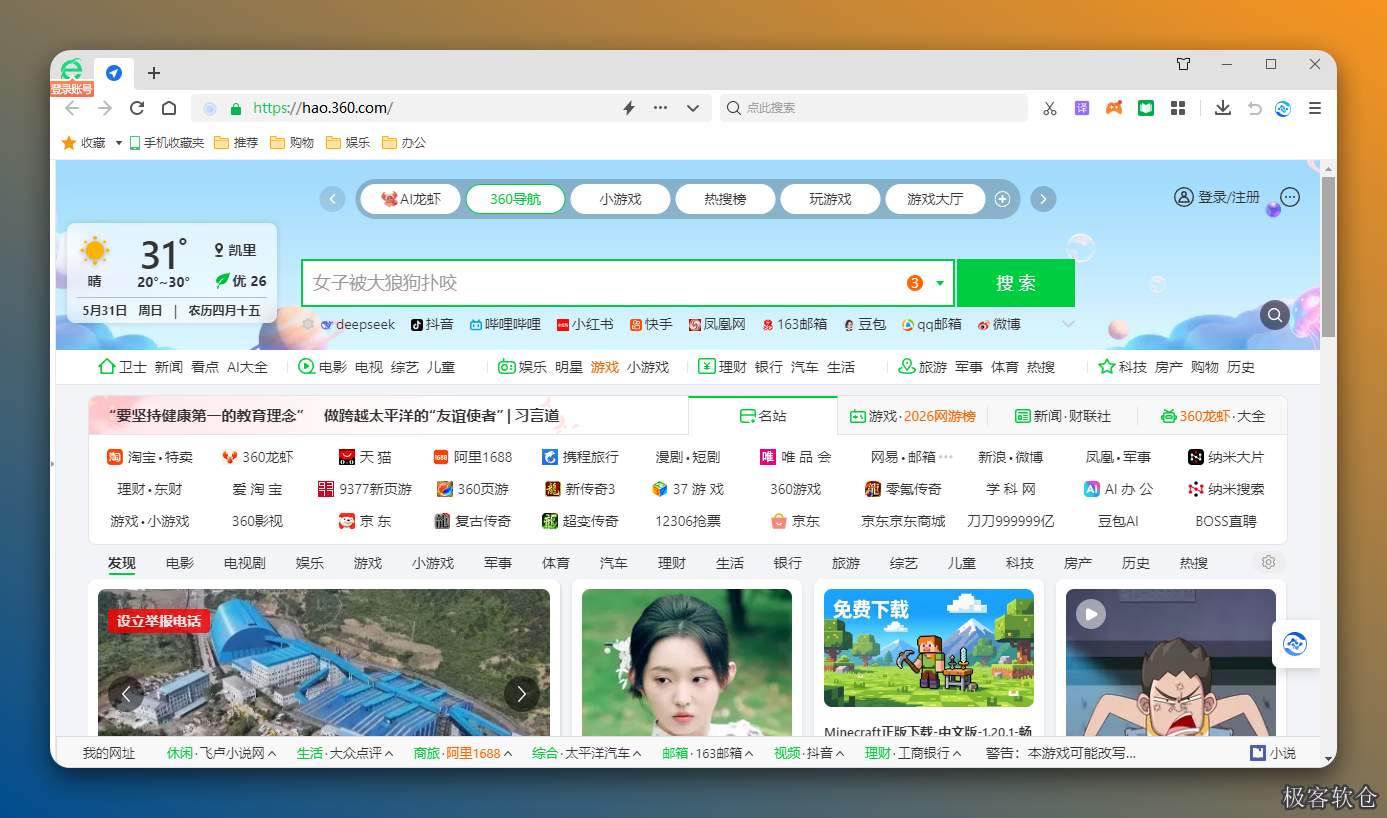Select the 小游戏 navigation pill
Image resolution: width=1387 pixels, height=818 pixels.
coord(620,199)
